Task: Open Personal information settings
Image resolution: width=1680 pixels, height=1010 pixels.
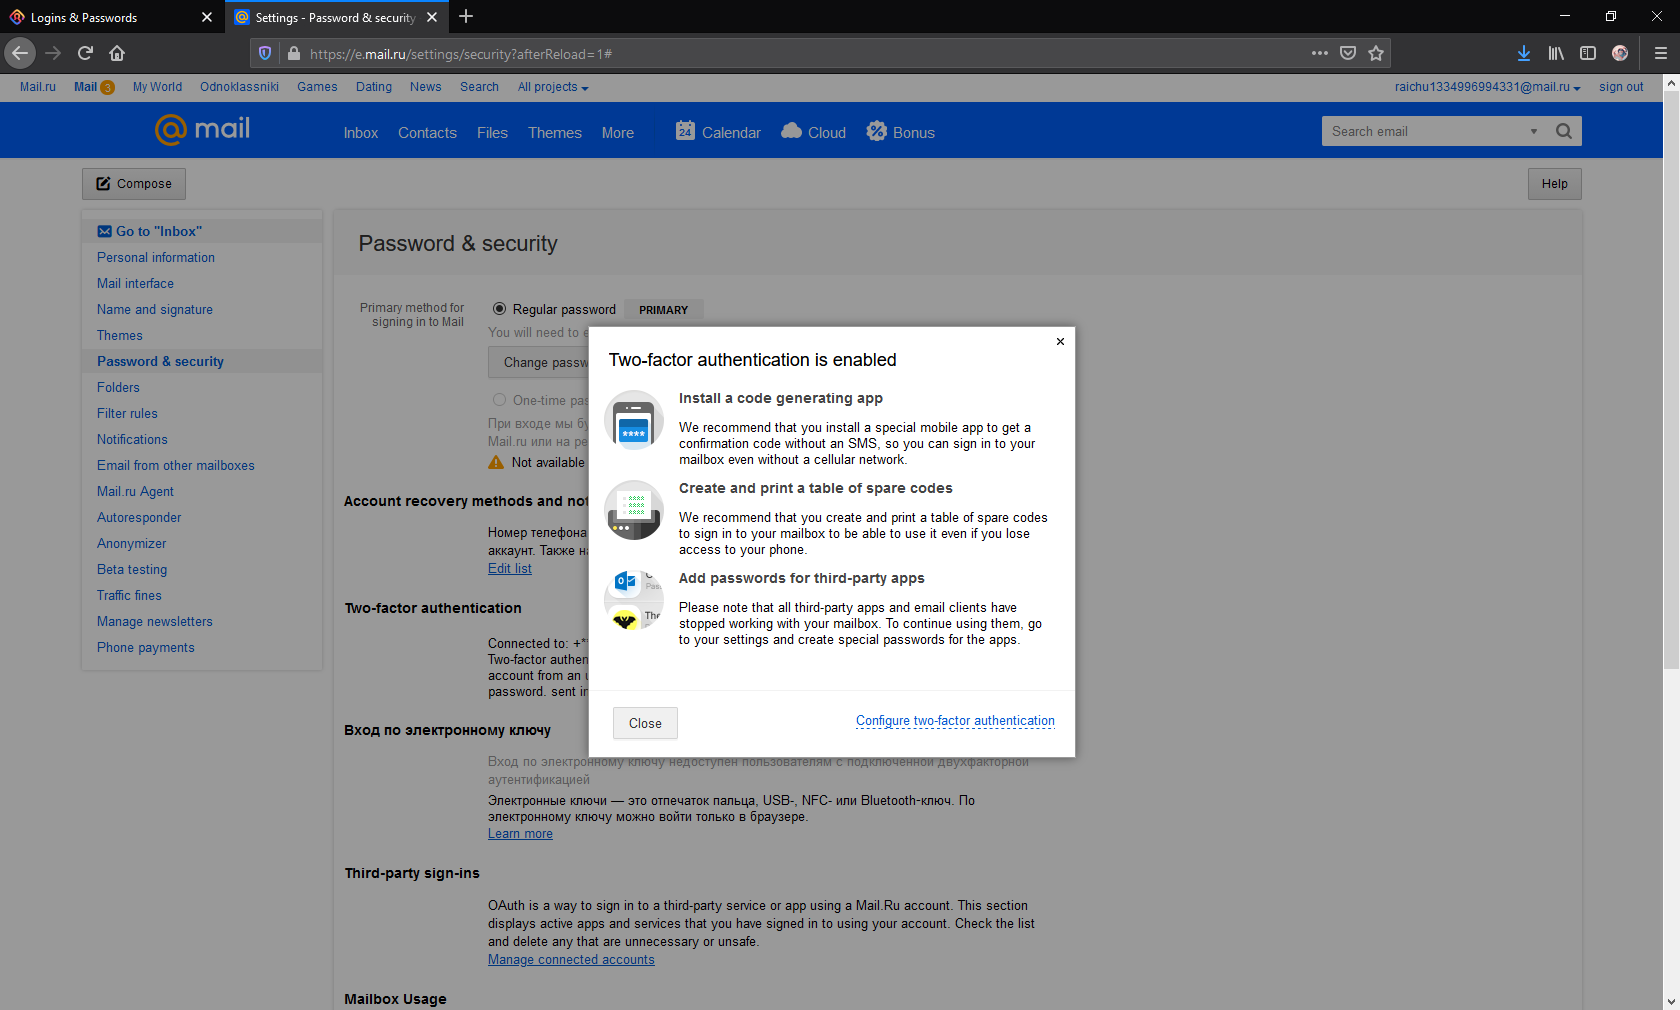Action: (x=156, y=257)
